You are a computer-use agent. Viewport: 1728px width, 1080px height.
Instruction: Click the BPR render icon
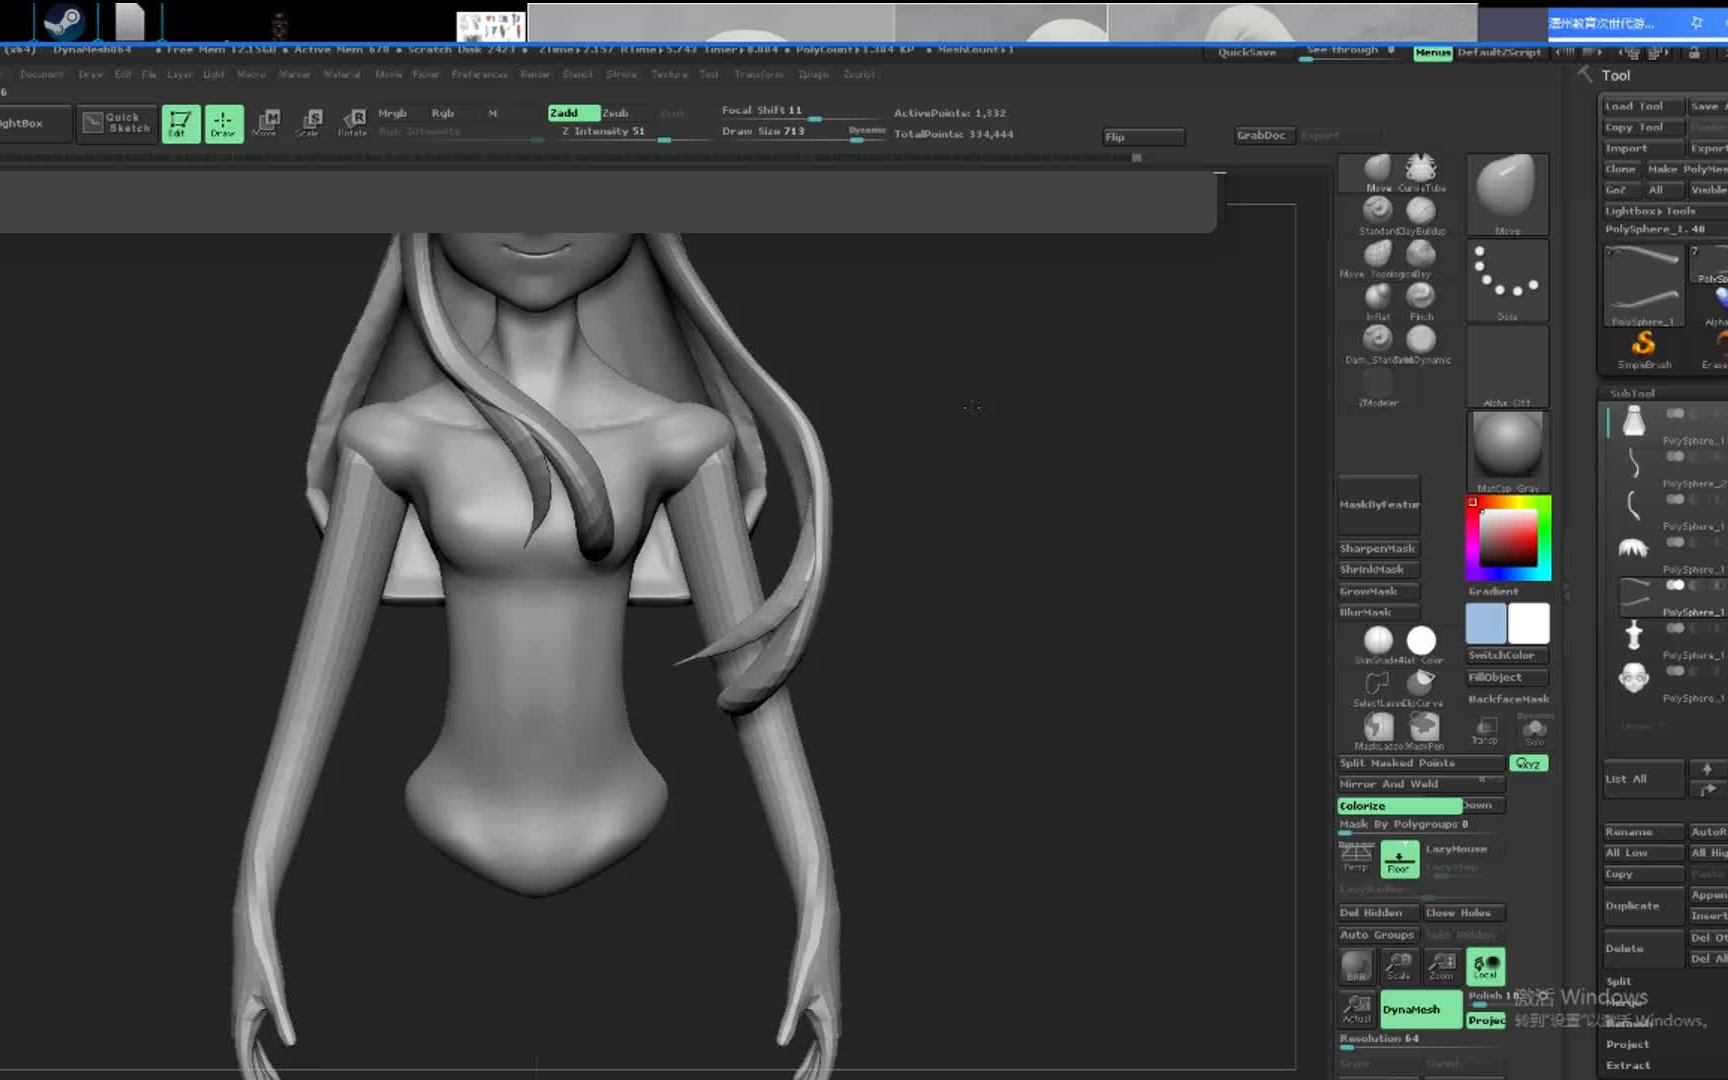[x=1356, y=965]
